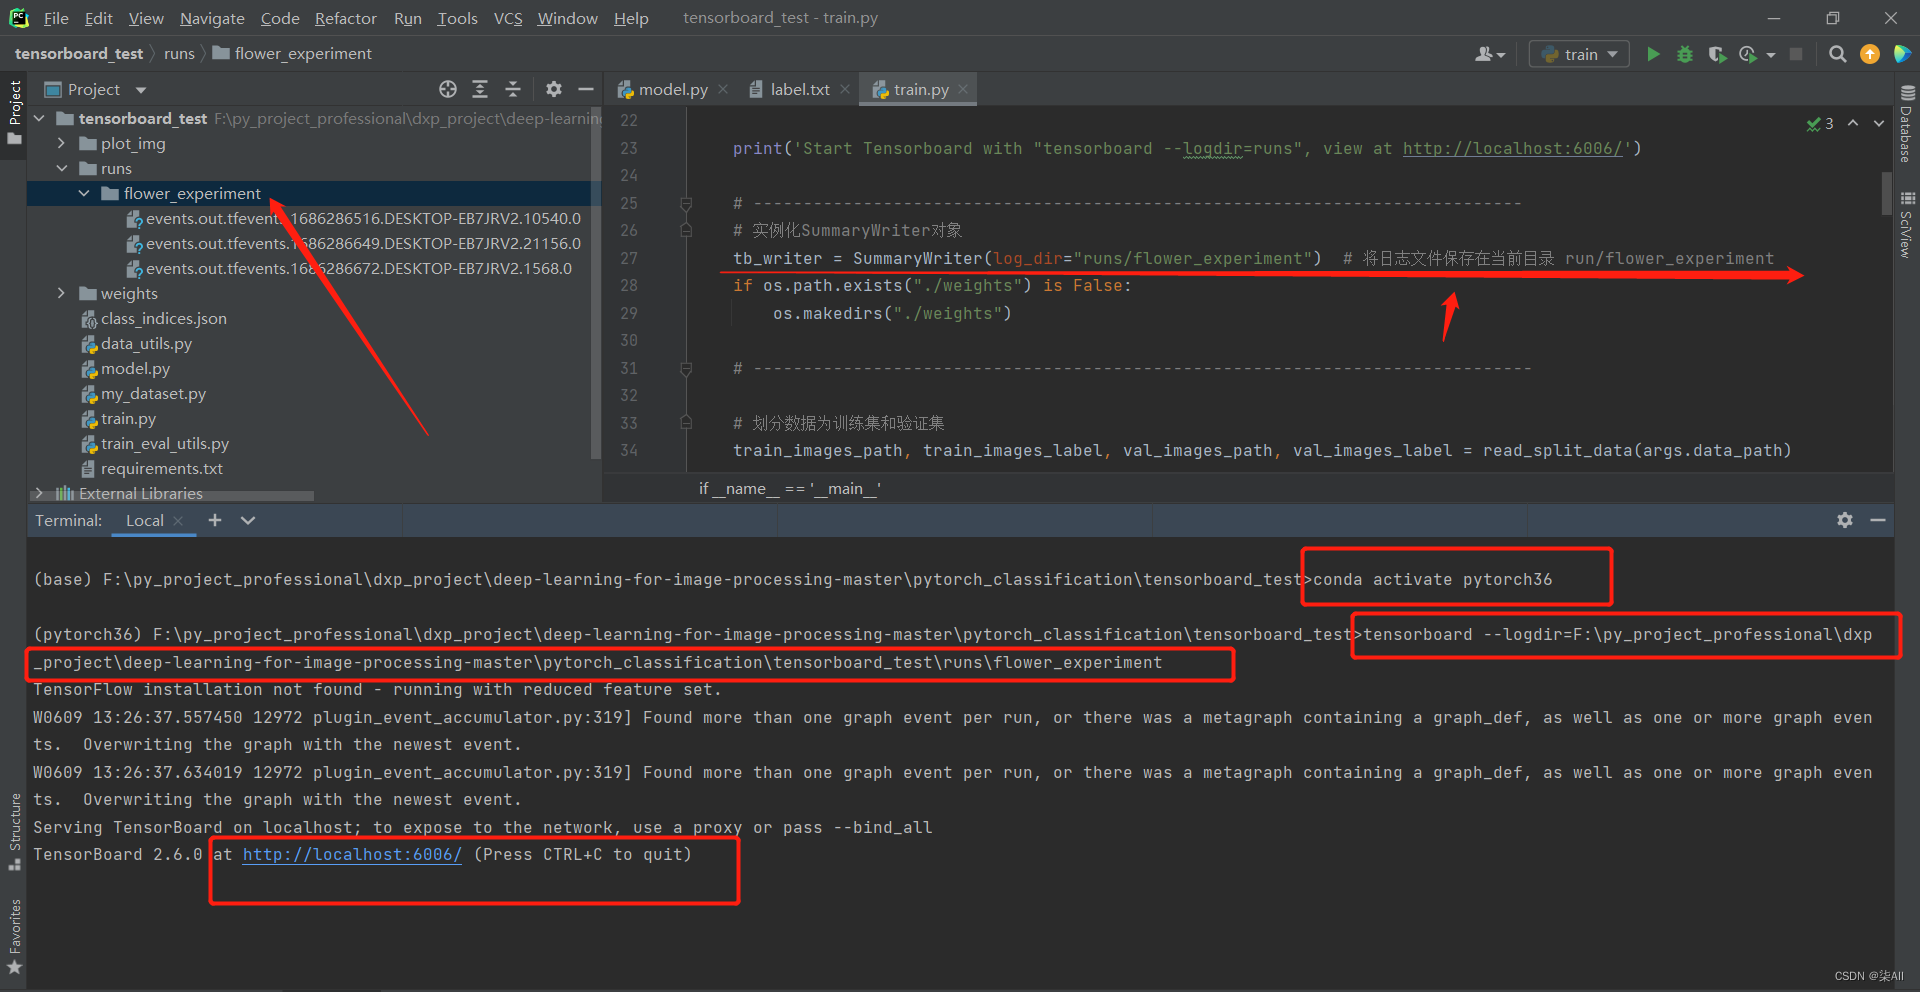Open the Structure tool window
Screen dimensions: 1920x992
click(x=14, y=830)
